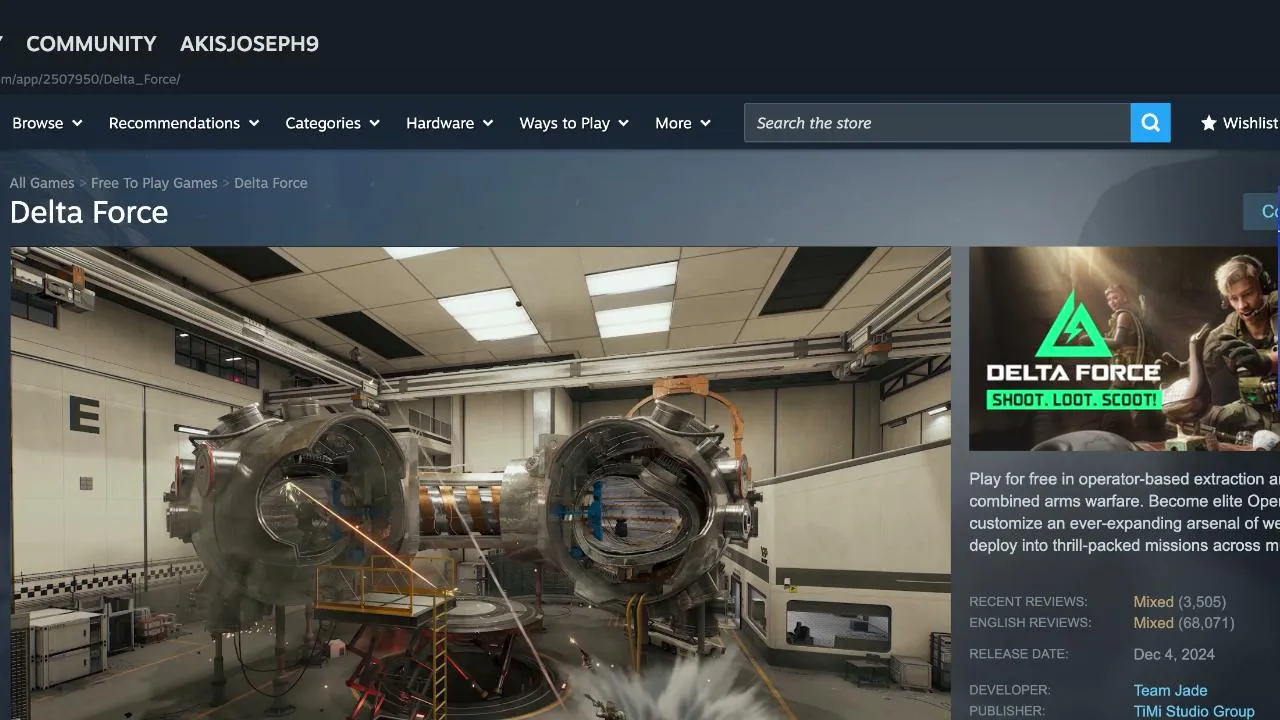Click the Dec 4, 2024 release date
This screenshot has height=720, width=1280.
tap(1174, 655)
